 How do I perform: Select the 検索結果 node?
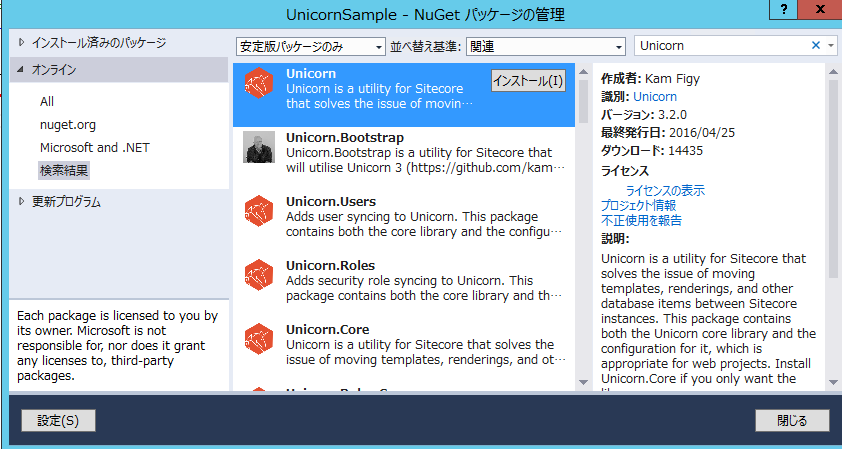click(64, 171)
